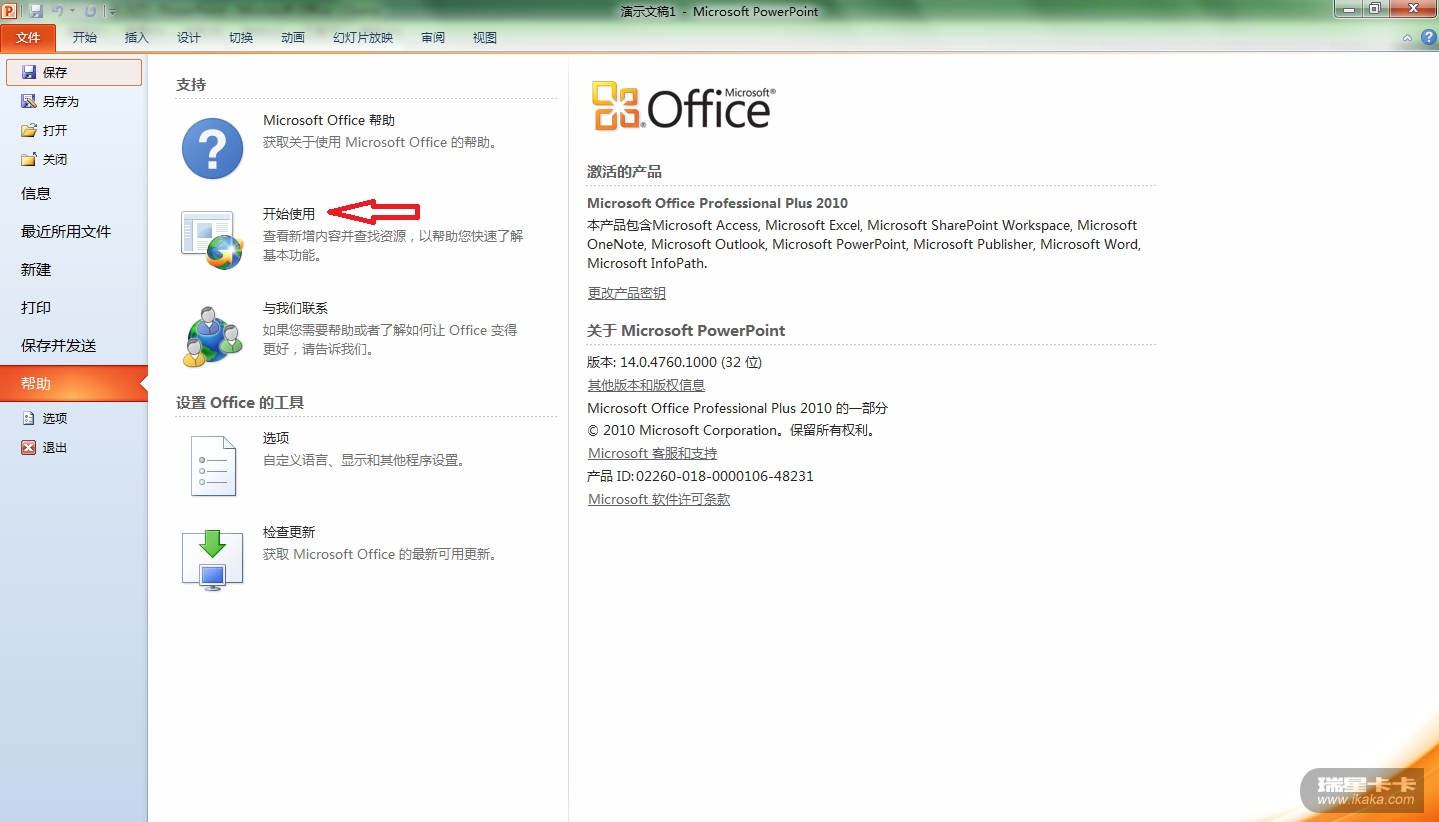Click the version text 14.0.4760.1000 (32 位)

(691, 362)
